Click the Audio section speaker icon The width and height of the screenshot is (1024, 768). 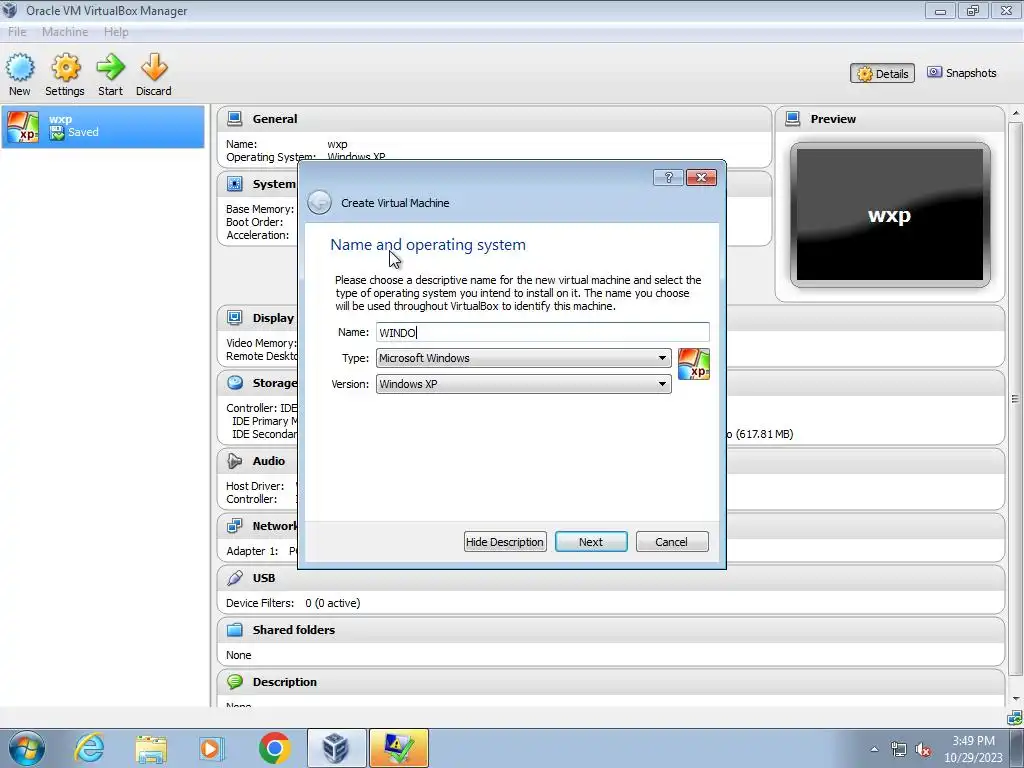[x=234, y=460]
